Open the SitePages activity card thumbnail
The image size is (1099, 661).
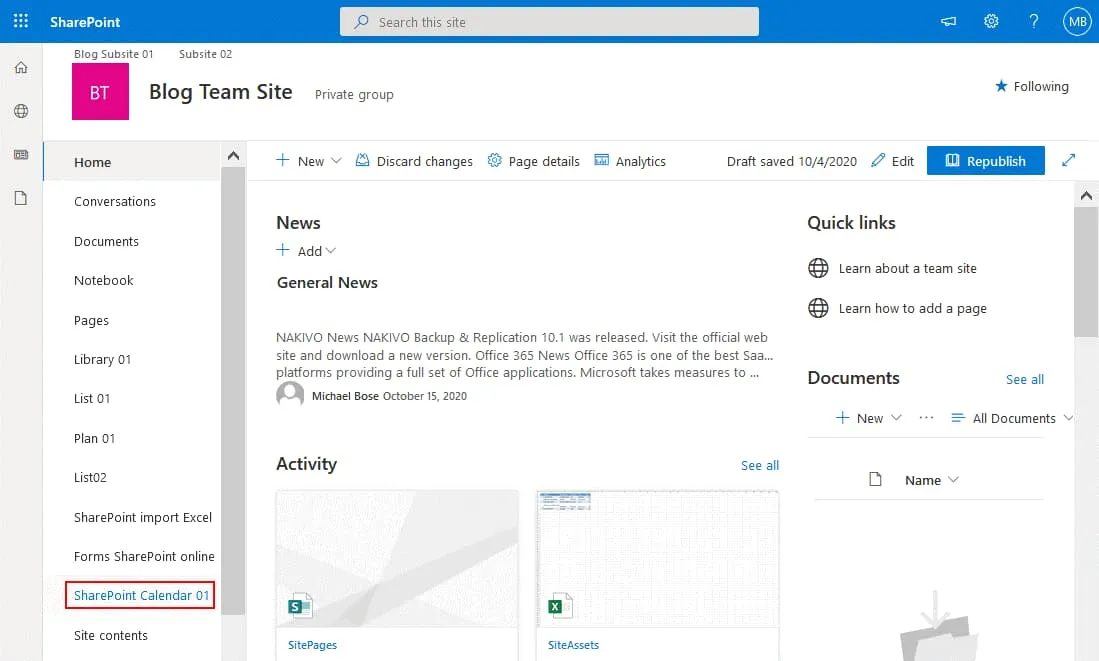[397, 558]
